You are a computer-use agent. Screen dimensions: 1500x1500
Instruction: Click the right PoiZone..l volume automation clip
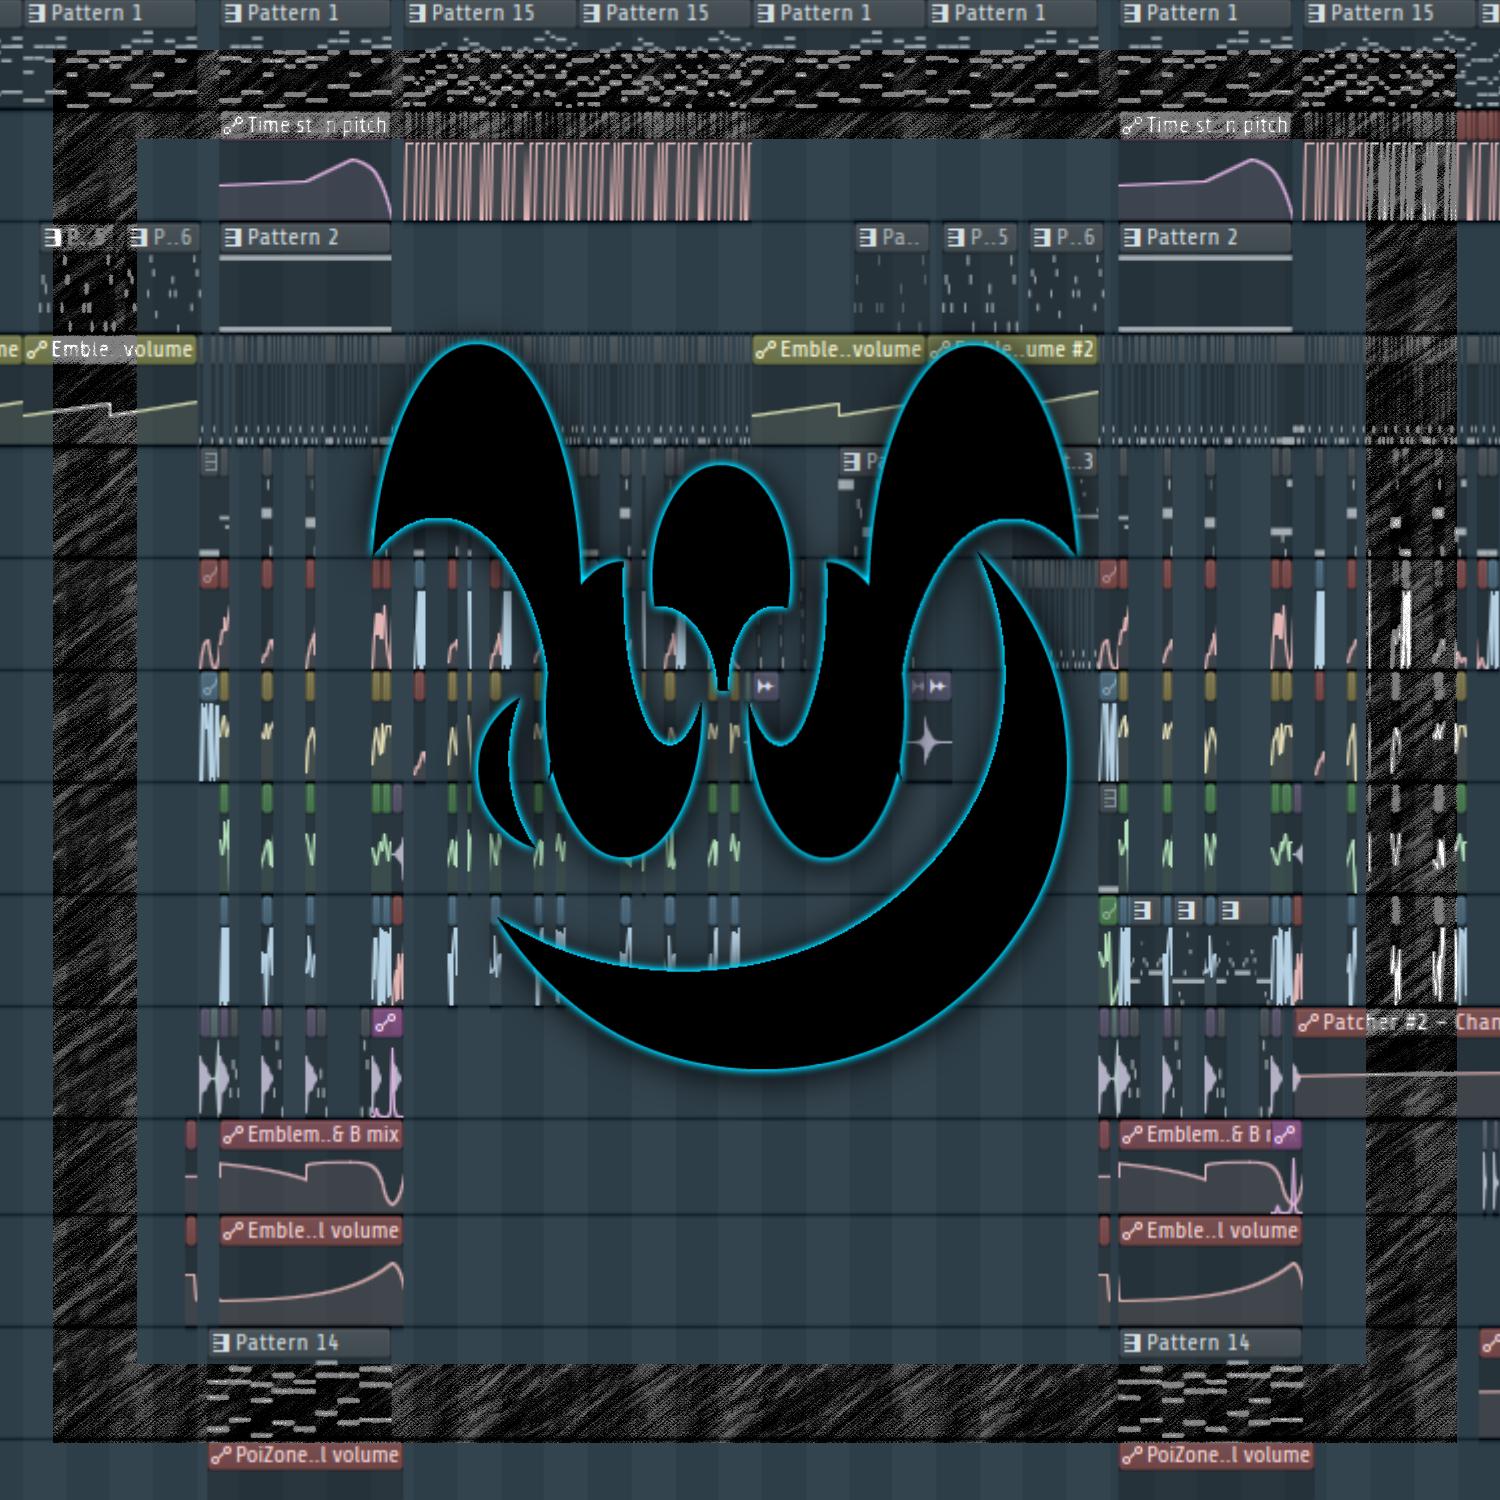(x=1216, y=1455)
